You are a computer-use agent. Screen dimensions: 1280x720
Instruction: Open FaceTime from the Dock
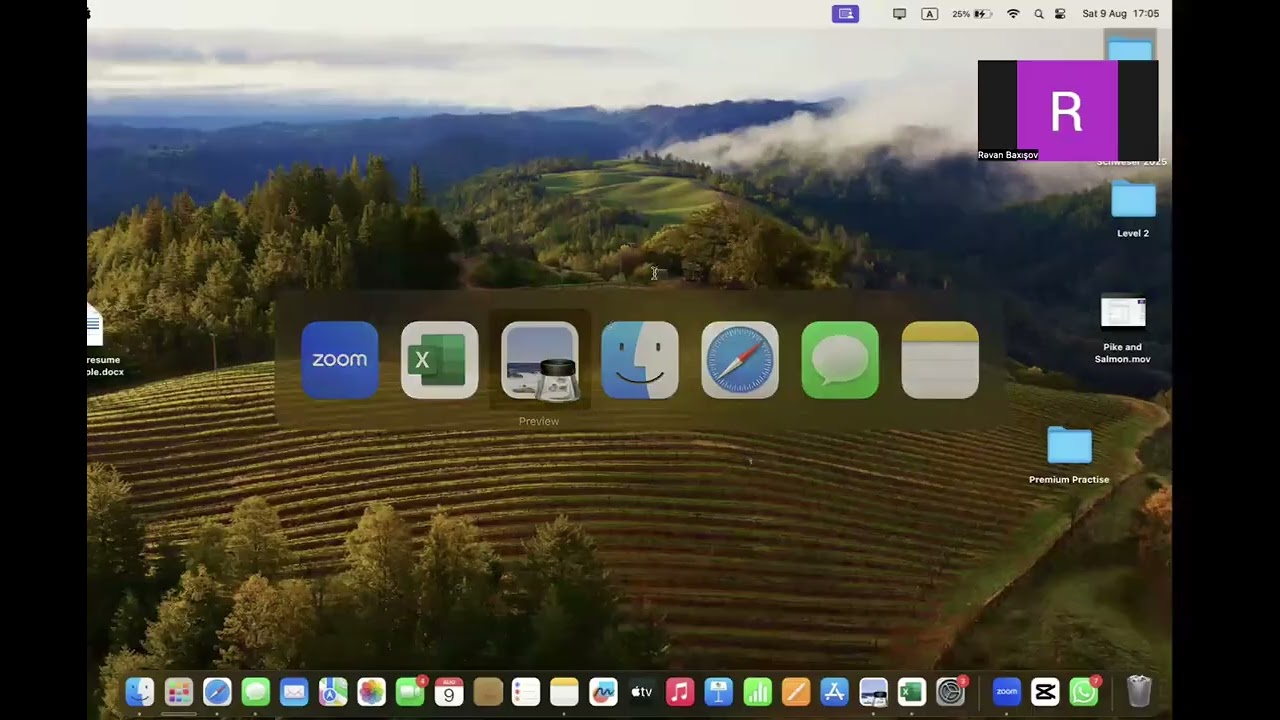point(410,691)
